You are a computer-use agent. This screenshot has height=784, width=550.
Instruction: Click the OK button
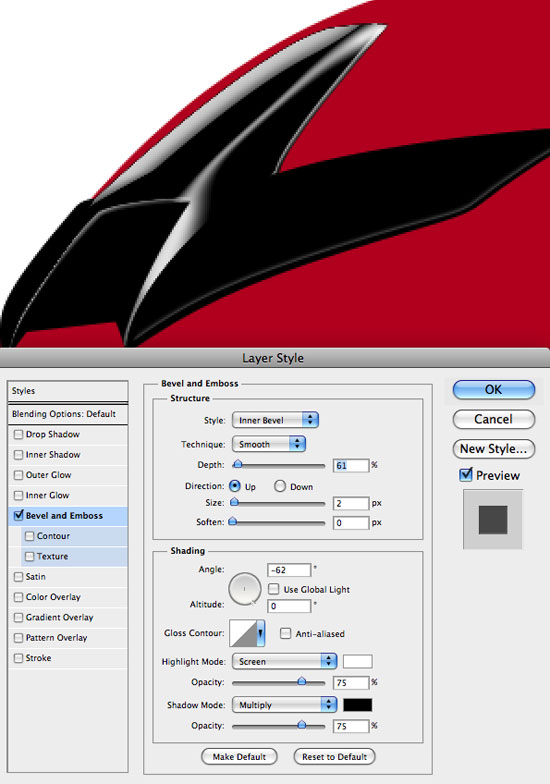[x=494, y=390]
